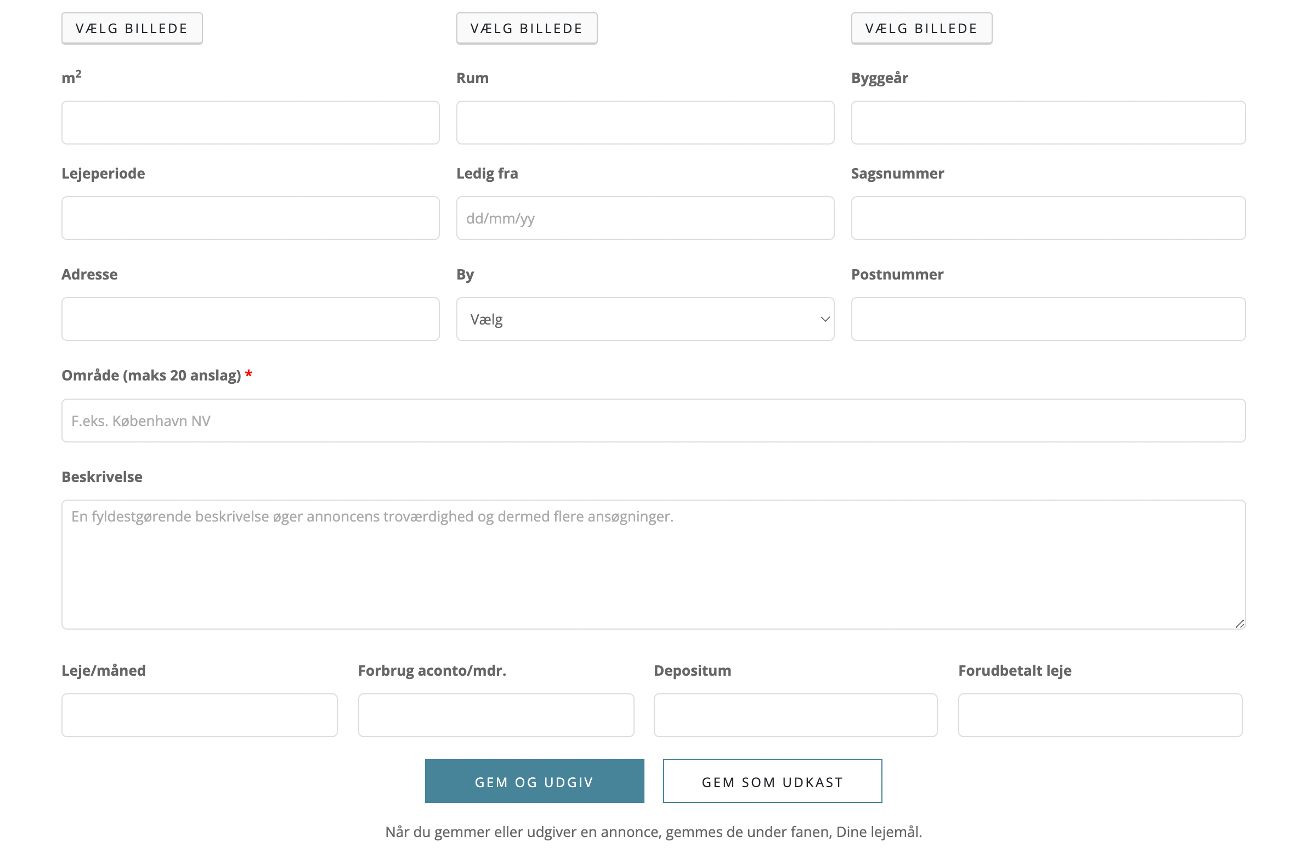Save as draft with Gem som Udkast
Screen dimensions: 1300x862
[x=772, y=781]
